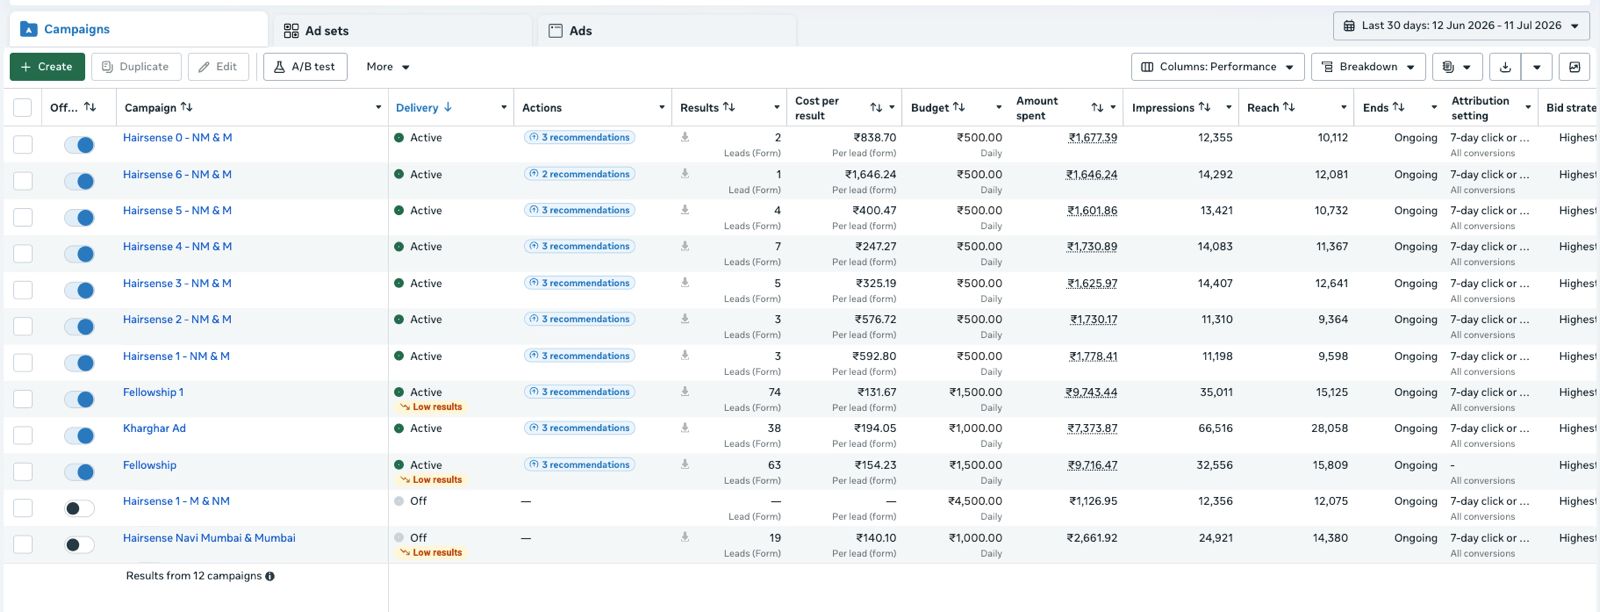Image resolution: width=1600 pixels, height=612 pixels.
Task: Turn on the Hairsense 1 - M & NM toggle
Action: (x=79, y=508)
